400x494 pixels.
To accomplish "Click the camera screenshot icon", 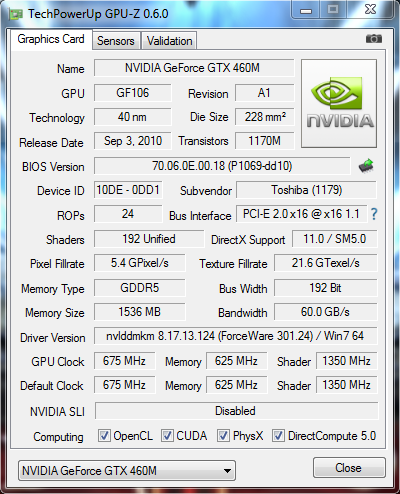I will (x=374, y=39).
